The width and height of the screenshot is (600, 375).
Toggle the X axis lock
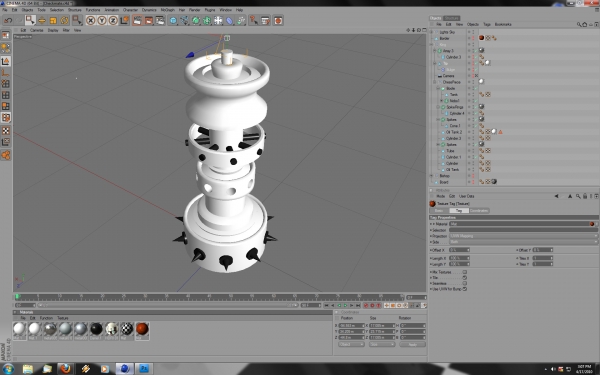pyautogui.click(x=90, y=20)
